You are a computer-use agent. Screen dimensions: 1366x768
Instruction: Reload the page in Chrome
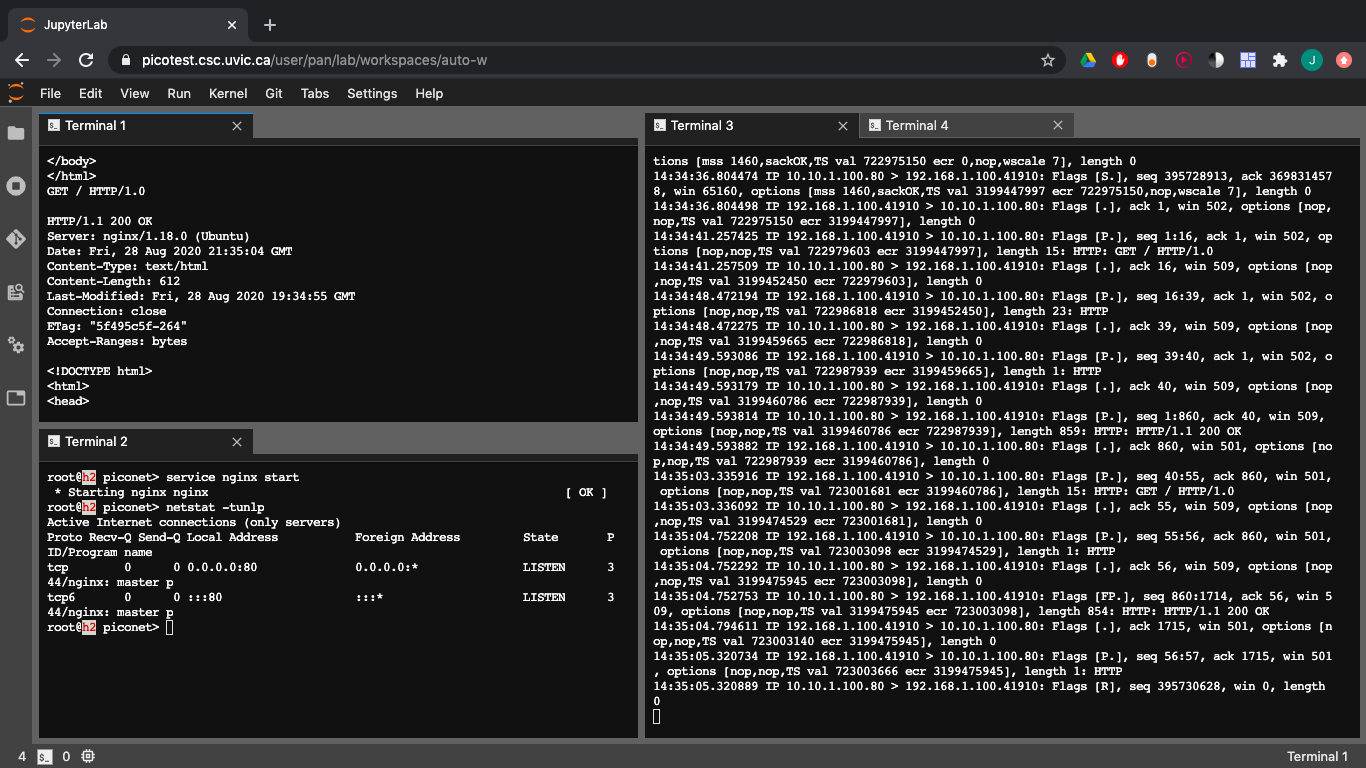point(86,60)
